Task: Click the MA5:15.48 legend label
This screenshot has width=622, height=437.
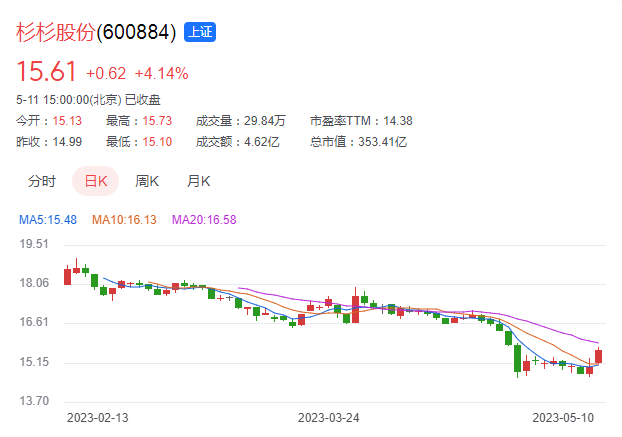Action: (x=48, y=220)
